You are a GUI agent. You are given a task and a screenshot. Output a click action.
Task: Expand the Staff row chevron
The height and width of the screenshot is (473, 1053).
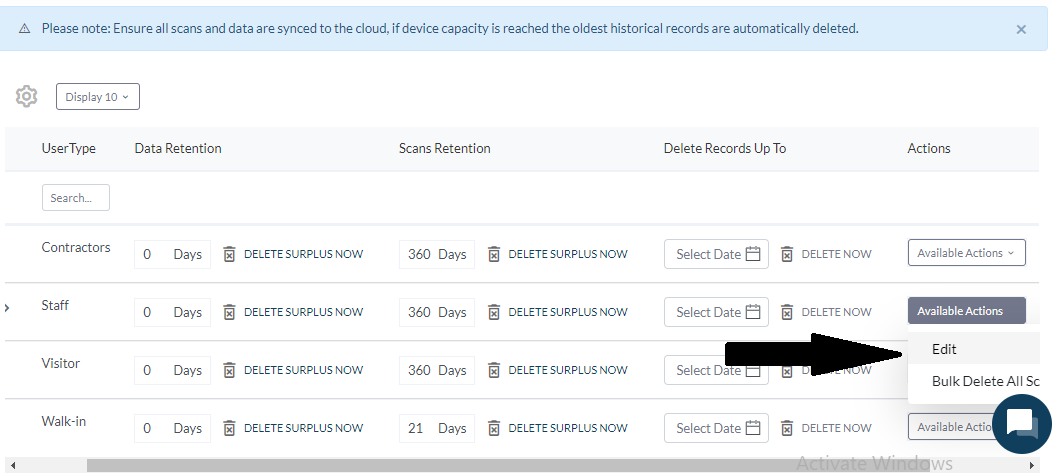pos(7,307)
